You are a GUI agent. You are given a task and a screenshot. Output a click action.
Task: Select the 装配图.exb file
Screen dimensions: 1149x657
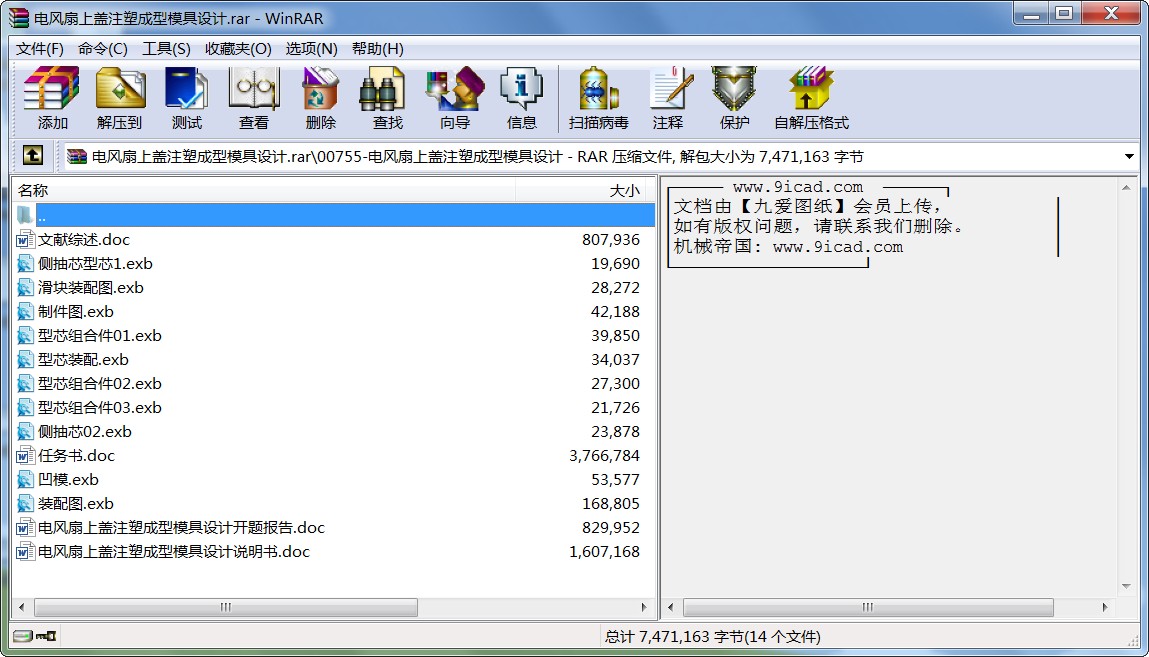(76, 504)
